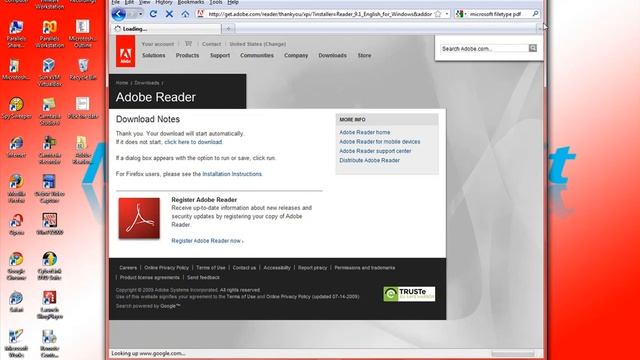Click United States (Change) region link
The width and height of the screenshot is (640, 360).
point(258,44)
